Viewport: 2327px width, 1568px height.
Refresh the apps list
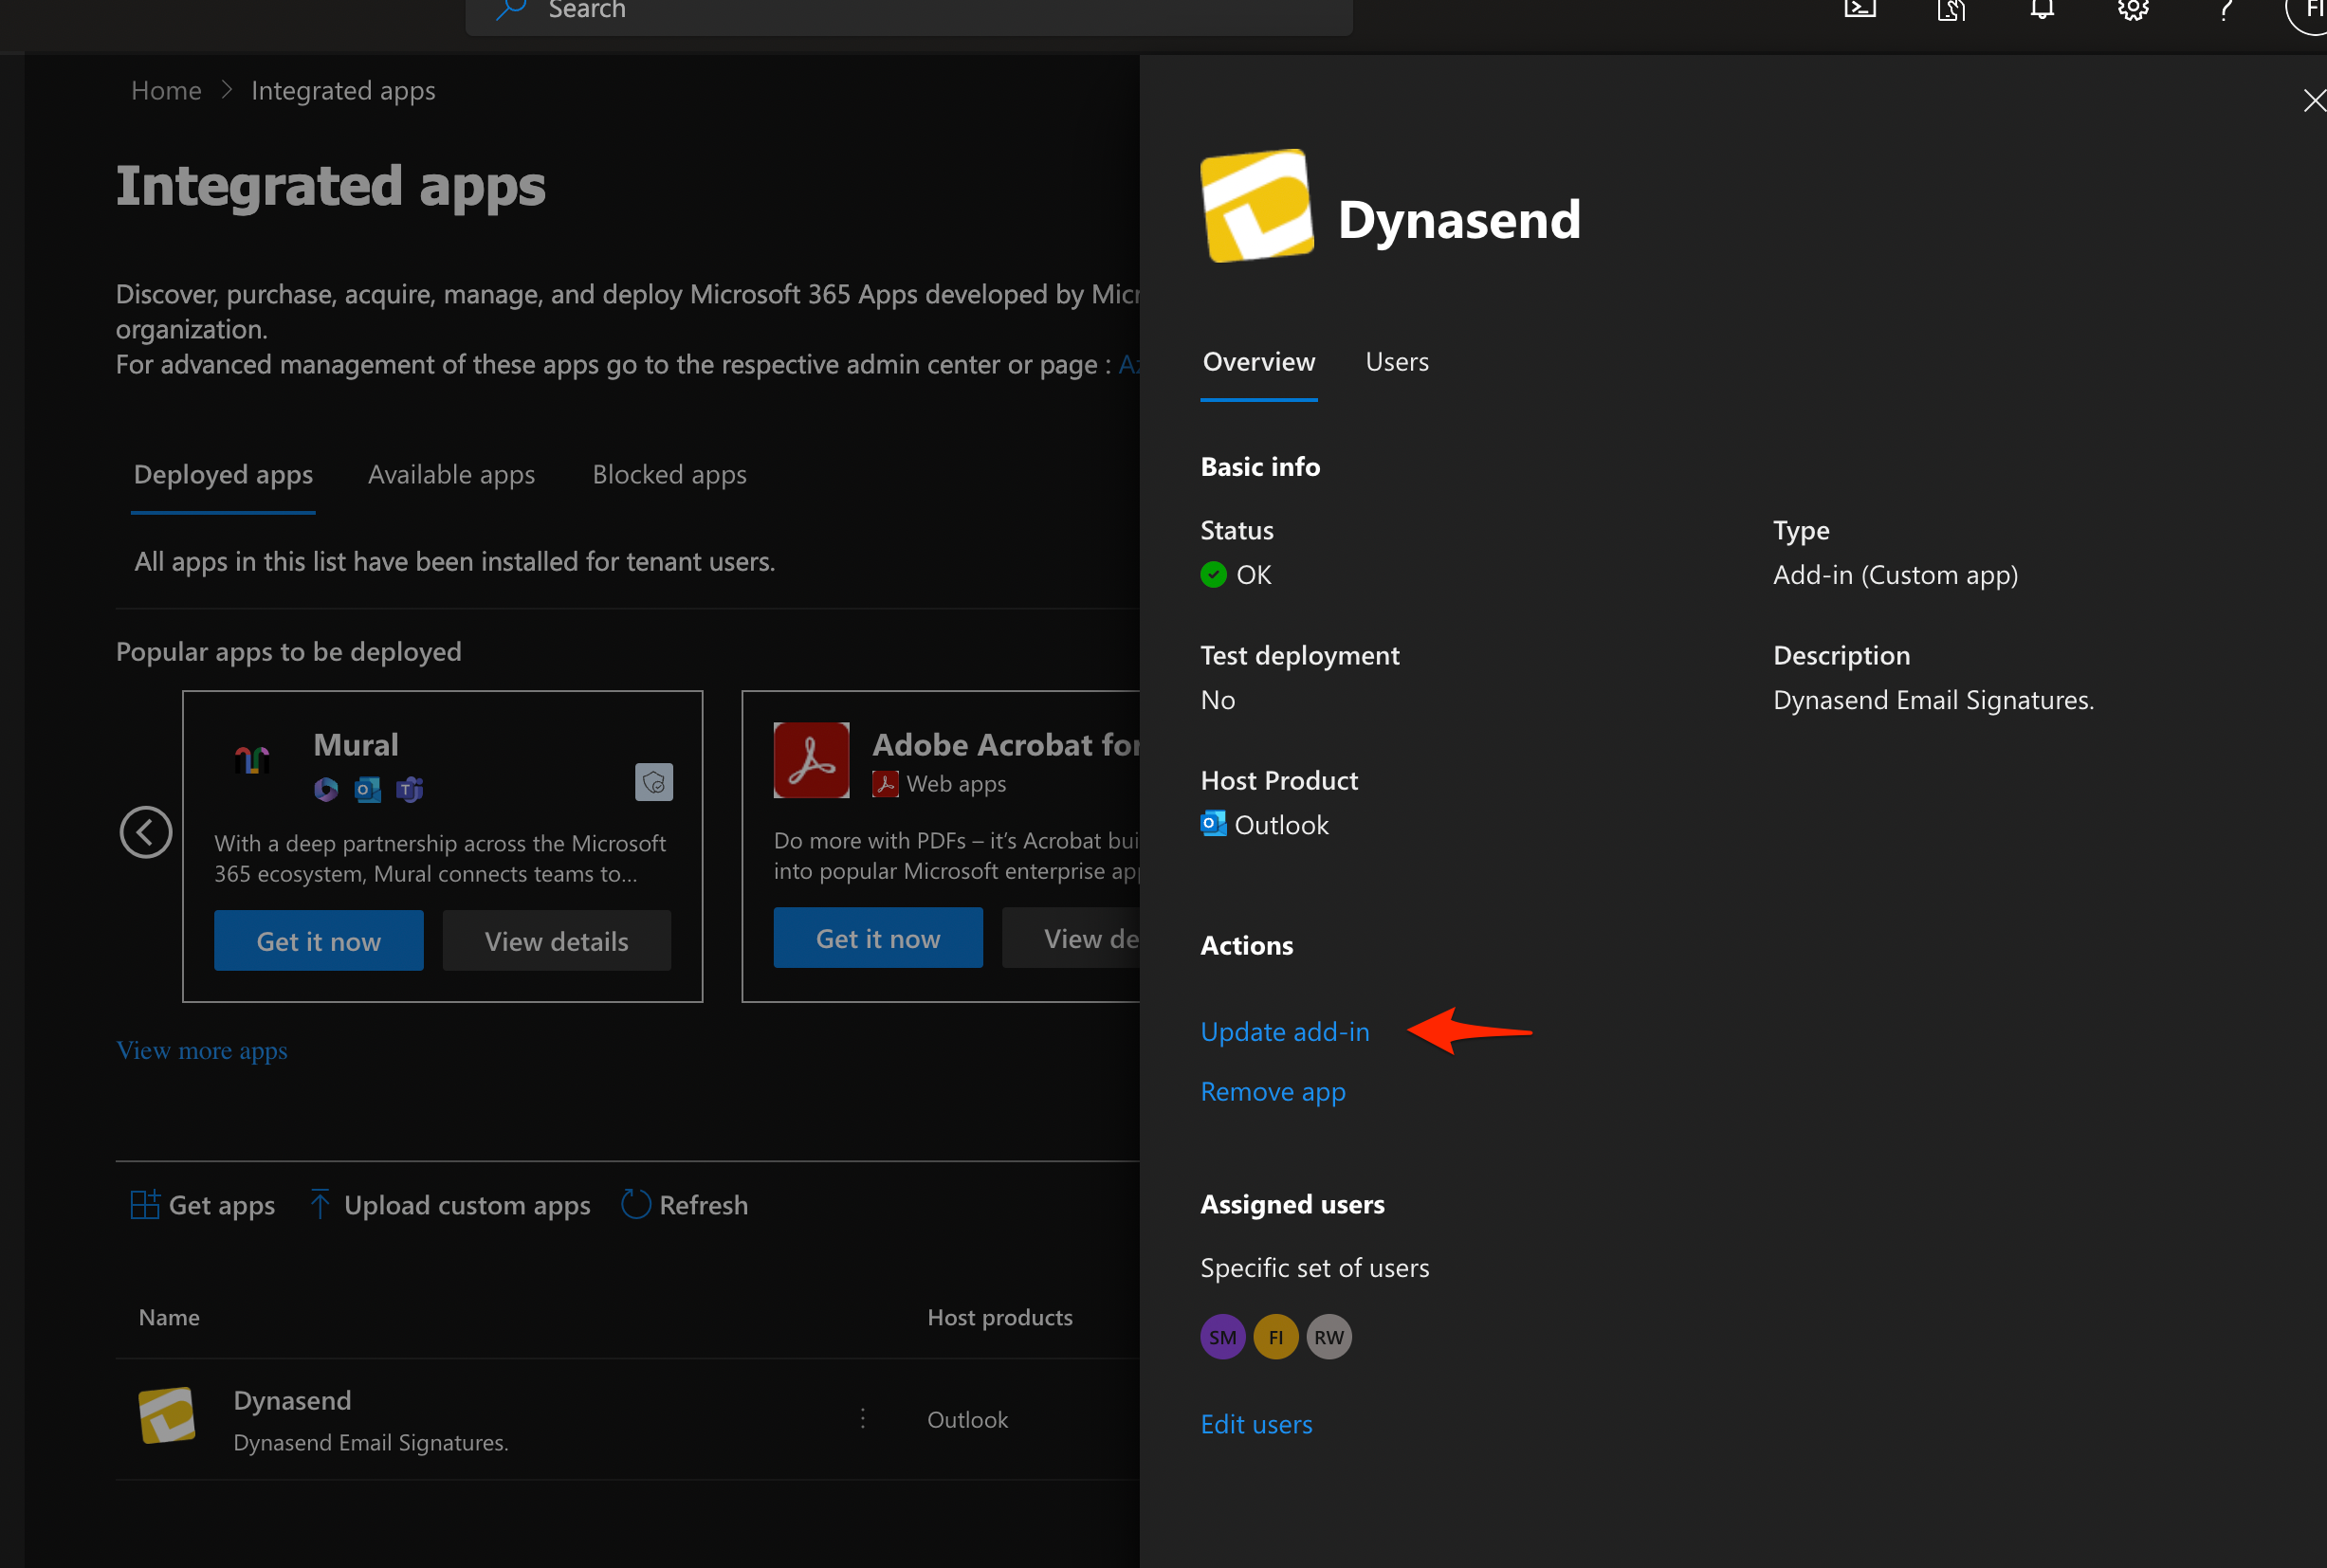(685, 1205)
